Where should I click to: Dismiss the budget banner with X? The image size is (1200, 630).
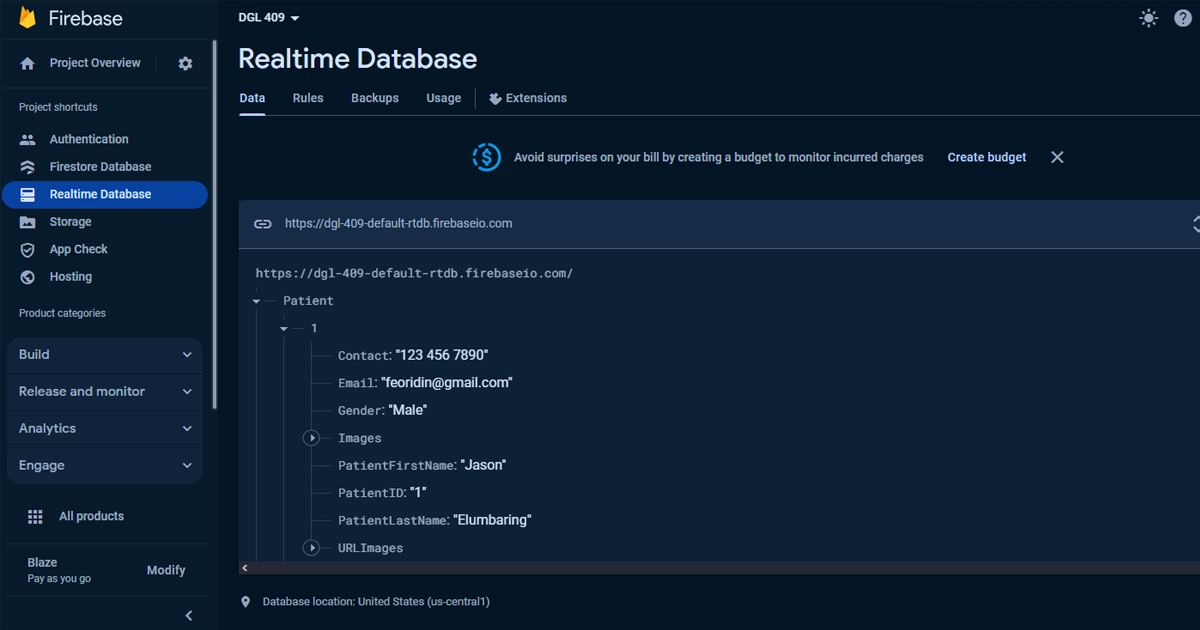[x=1057, y=157]
